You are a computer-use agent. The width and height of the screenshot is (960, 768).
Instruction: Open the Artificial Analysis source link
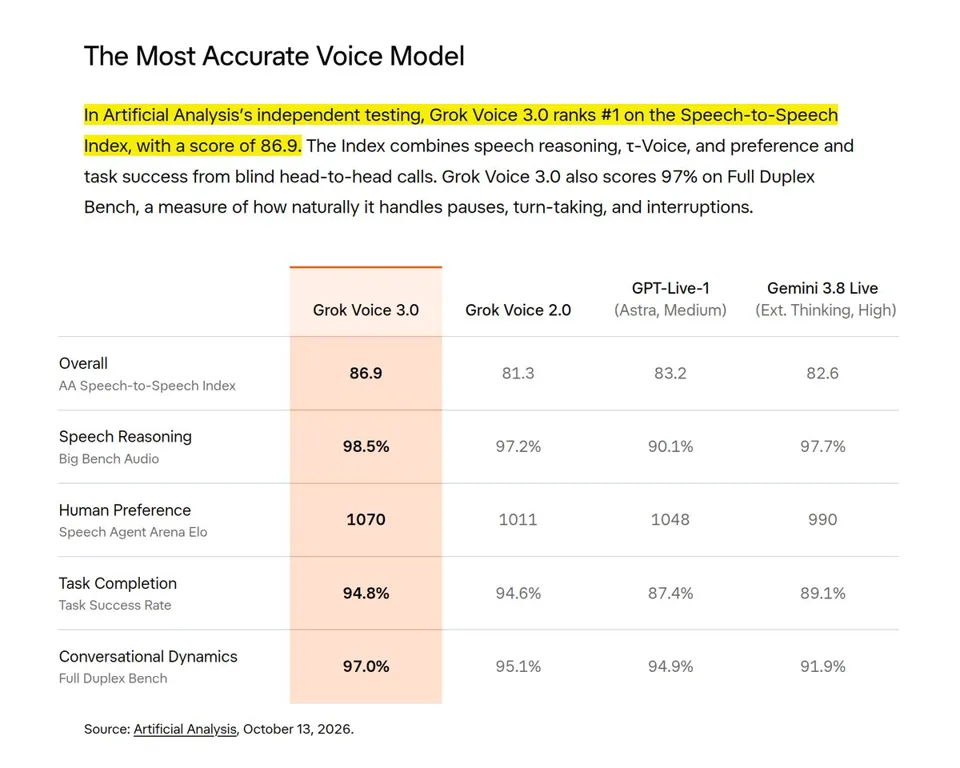point(185,729)
